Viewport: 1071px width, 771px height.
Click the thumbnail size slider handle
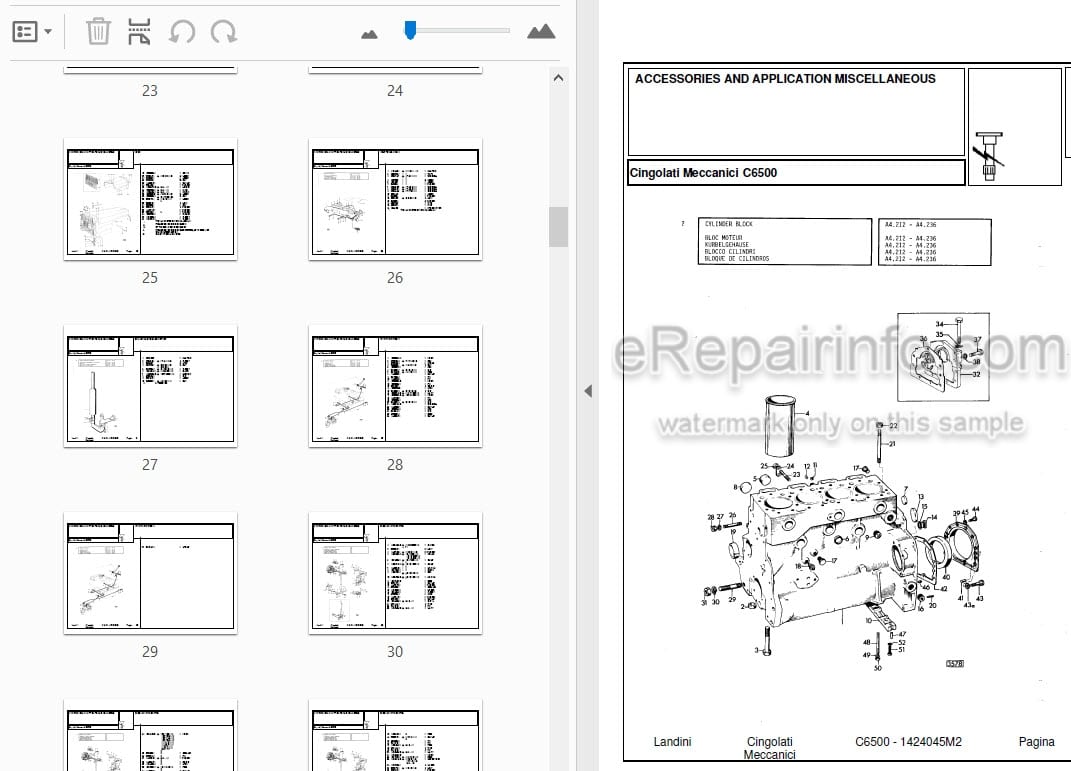point(410,30)
